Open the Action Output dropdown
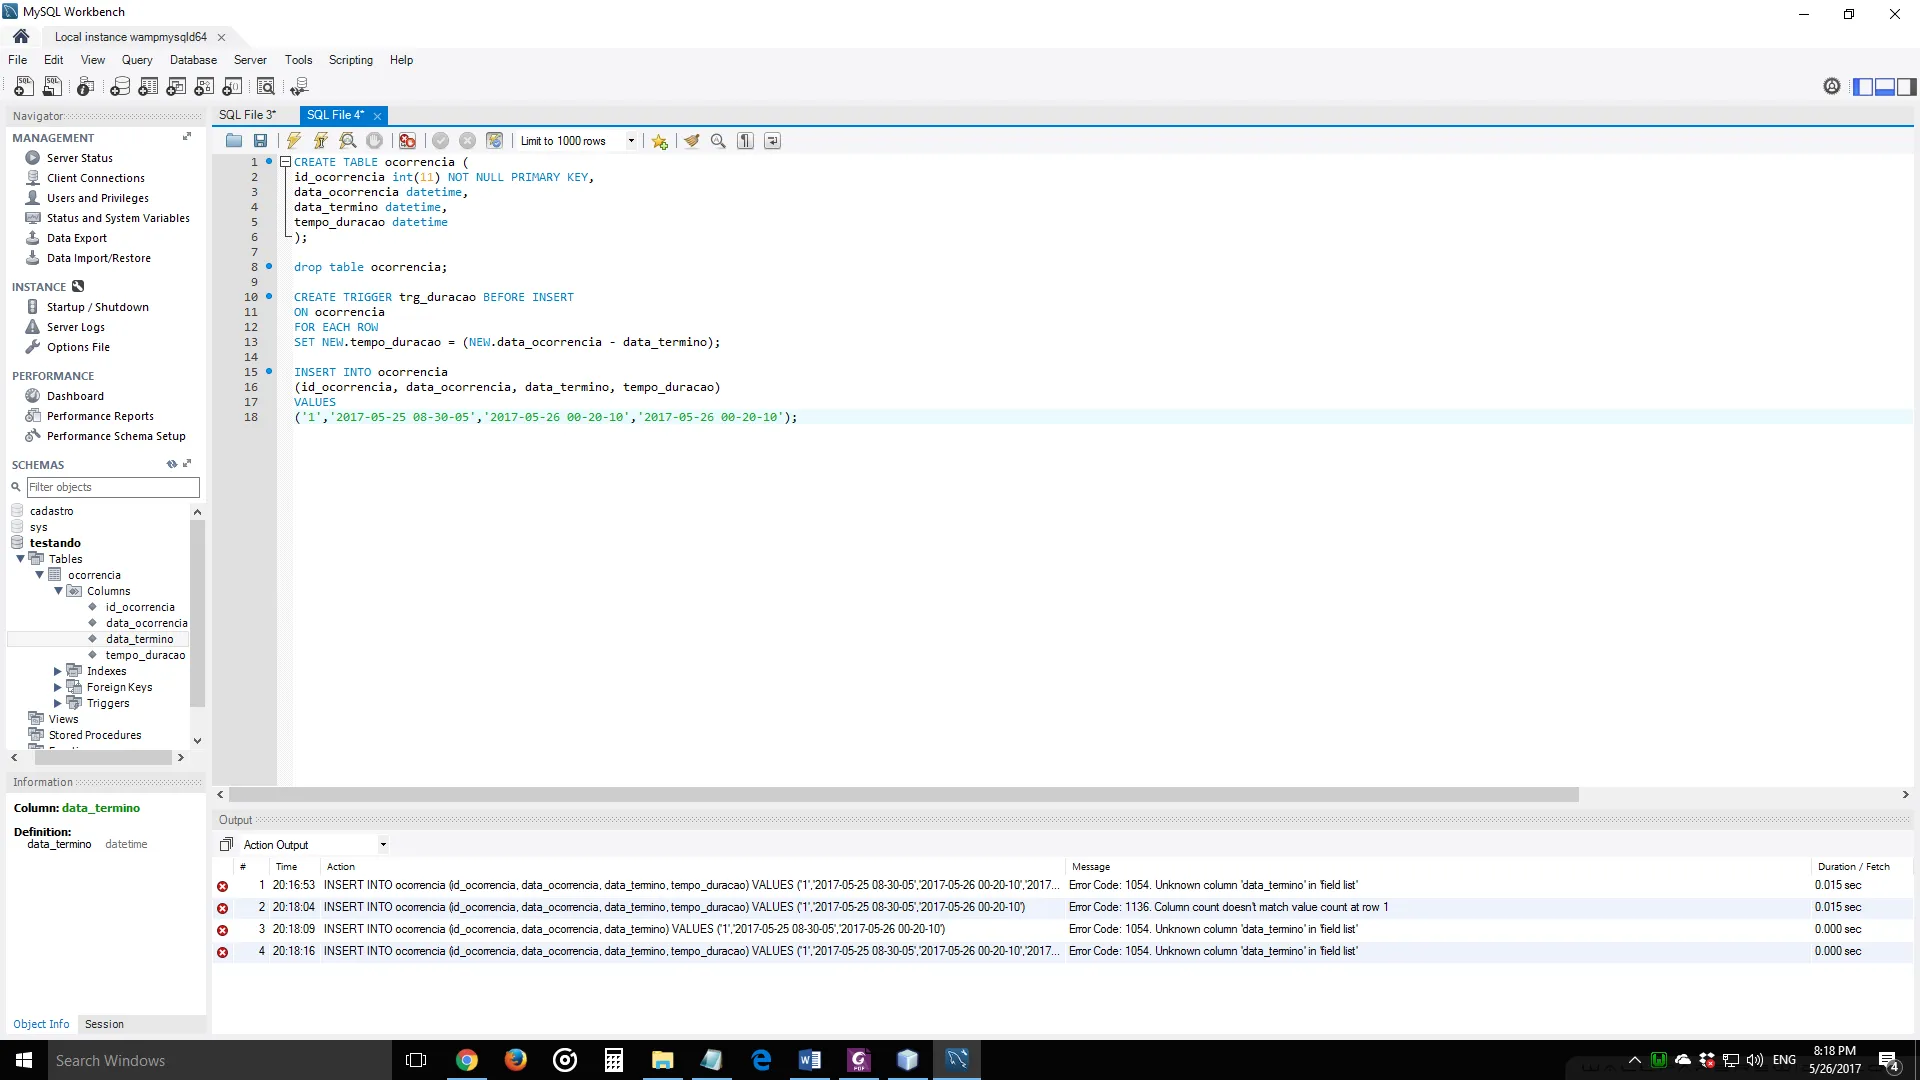The height and width of the screenshot is (1080, 1920). [382, 845]
